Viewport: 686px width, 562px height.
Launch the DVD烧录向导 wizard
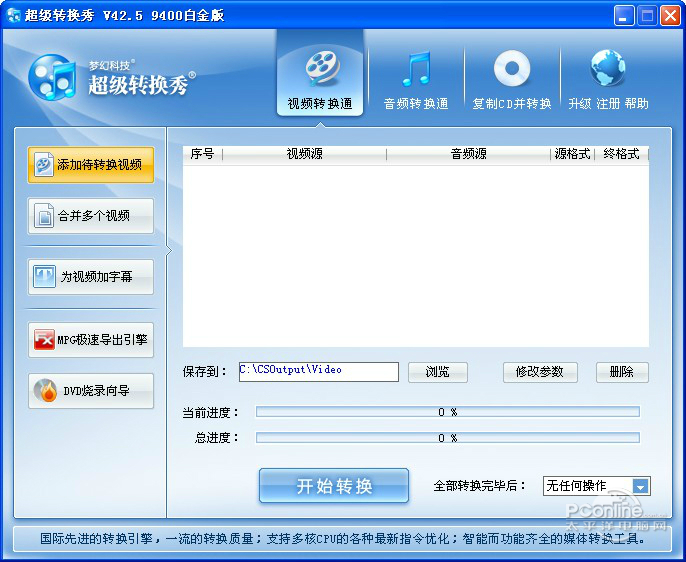(91, 391)
